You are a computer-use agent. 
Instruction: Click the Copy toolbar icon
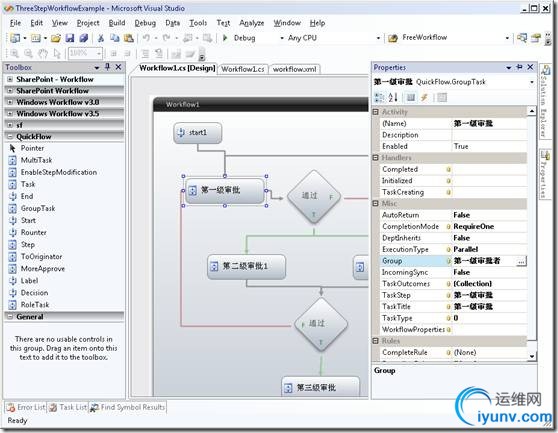coord(115,38)
